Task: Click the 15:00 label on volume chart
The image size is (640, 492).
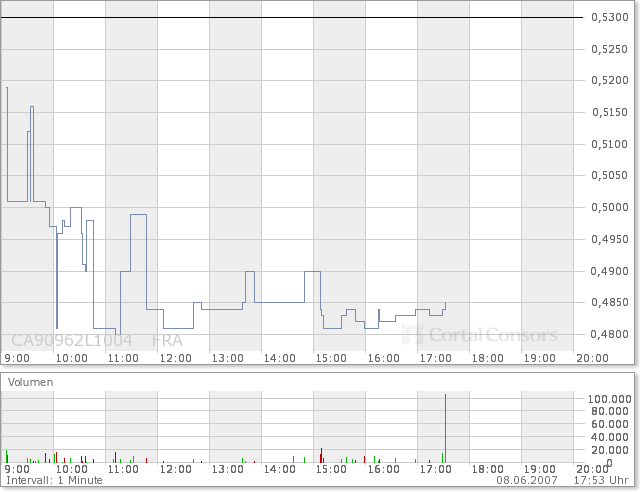Action: click(331, 468)
